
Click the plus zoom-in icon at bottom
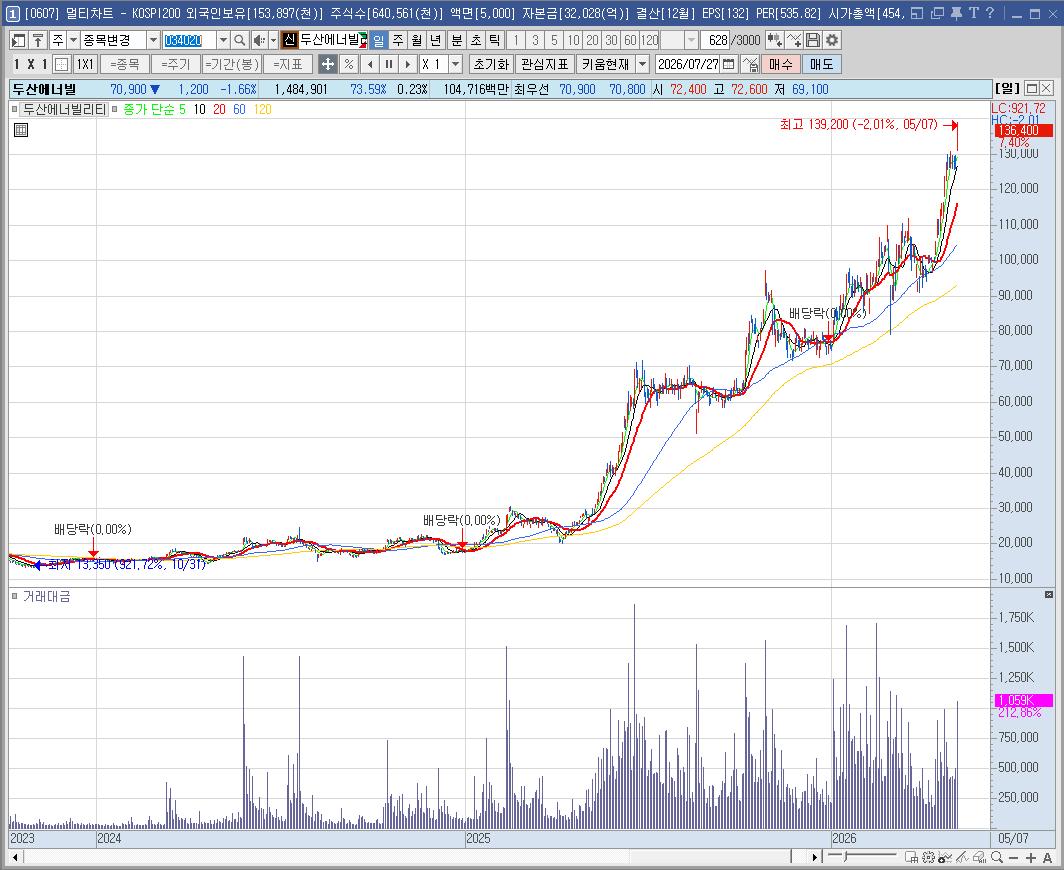pyautogui.click(x=1031, y=858)
